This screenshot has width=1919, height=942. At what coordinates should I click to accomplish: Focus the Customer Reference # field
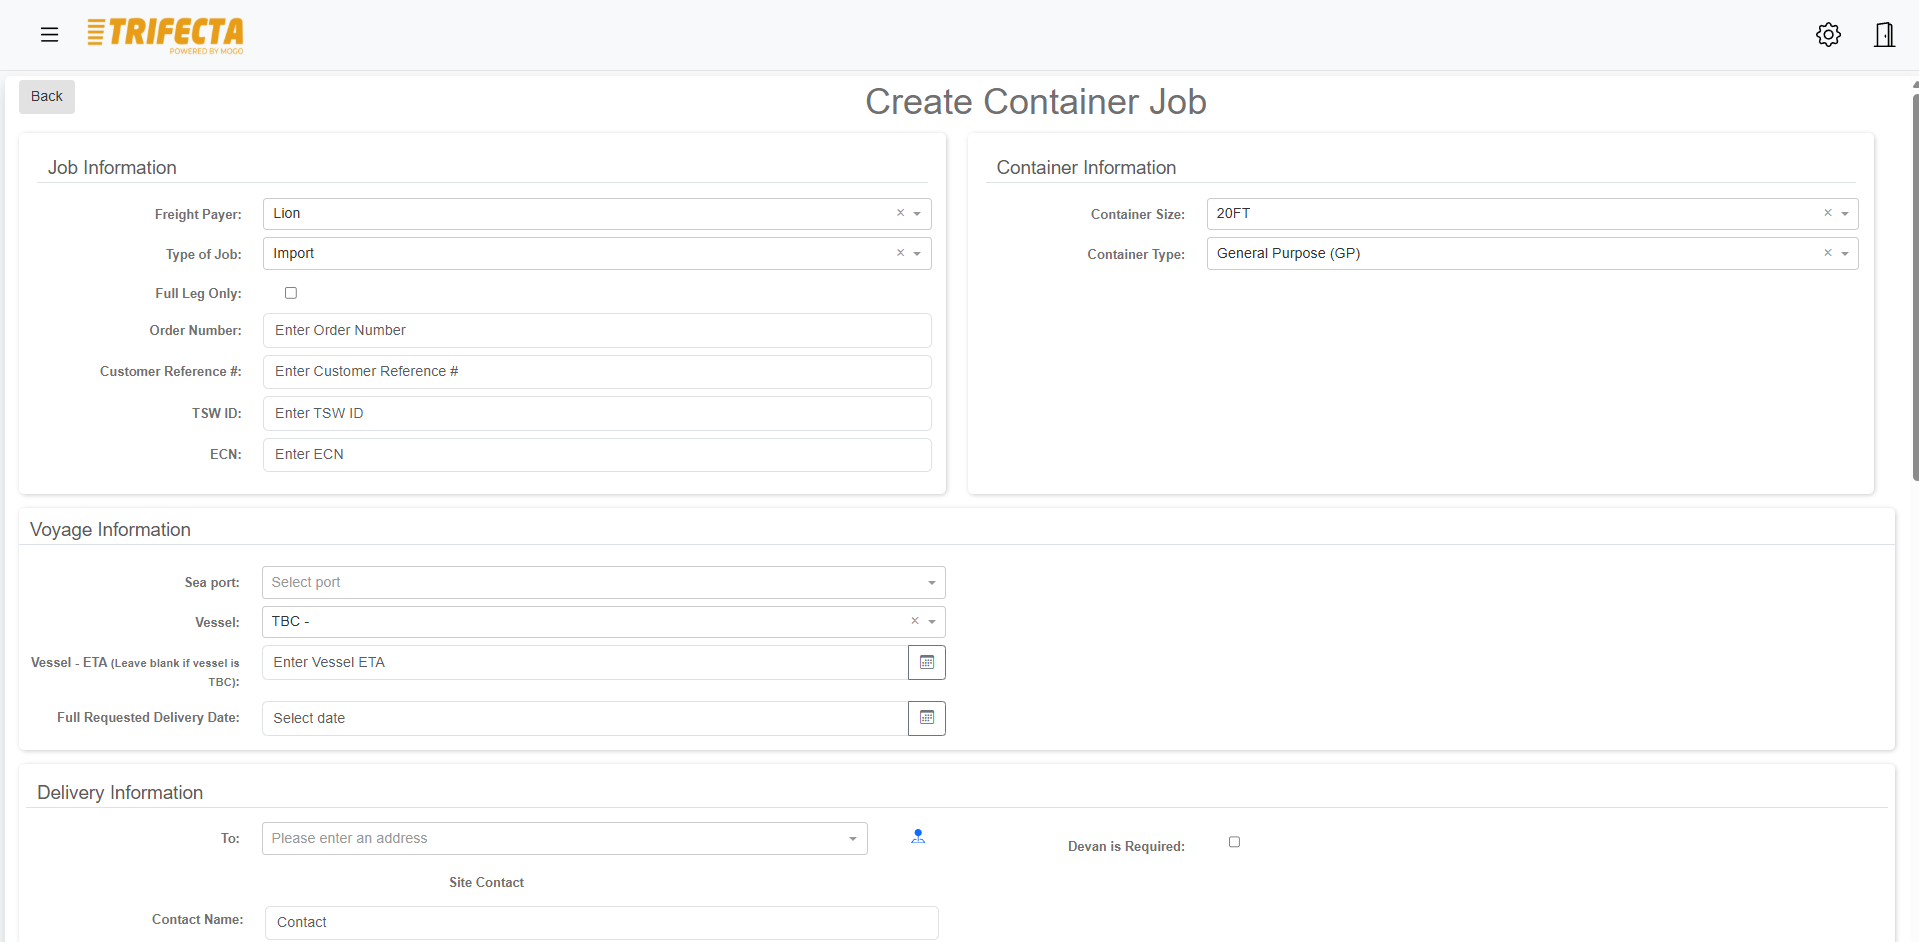(597, 371)
